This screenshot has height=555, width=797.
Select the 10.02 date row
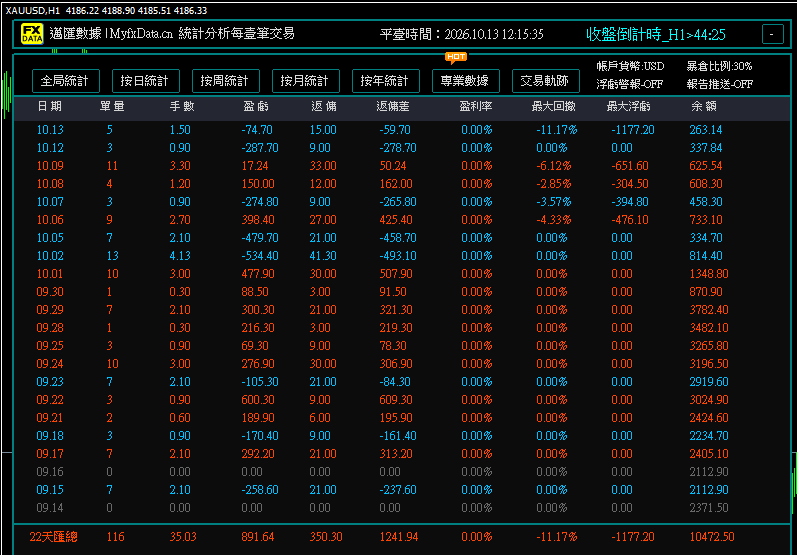(x=402, y=256)
